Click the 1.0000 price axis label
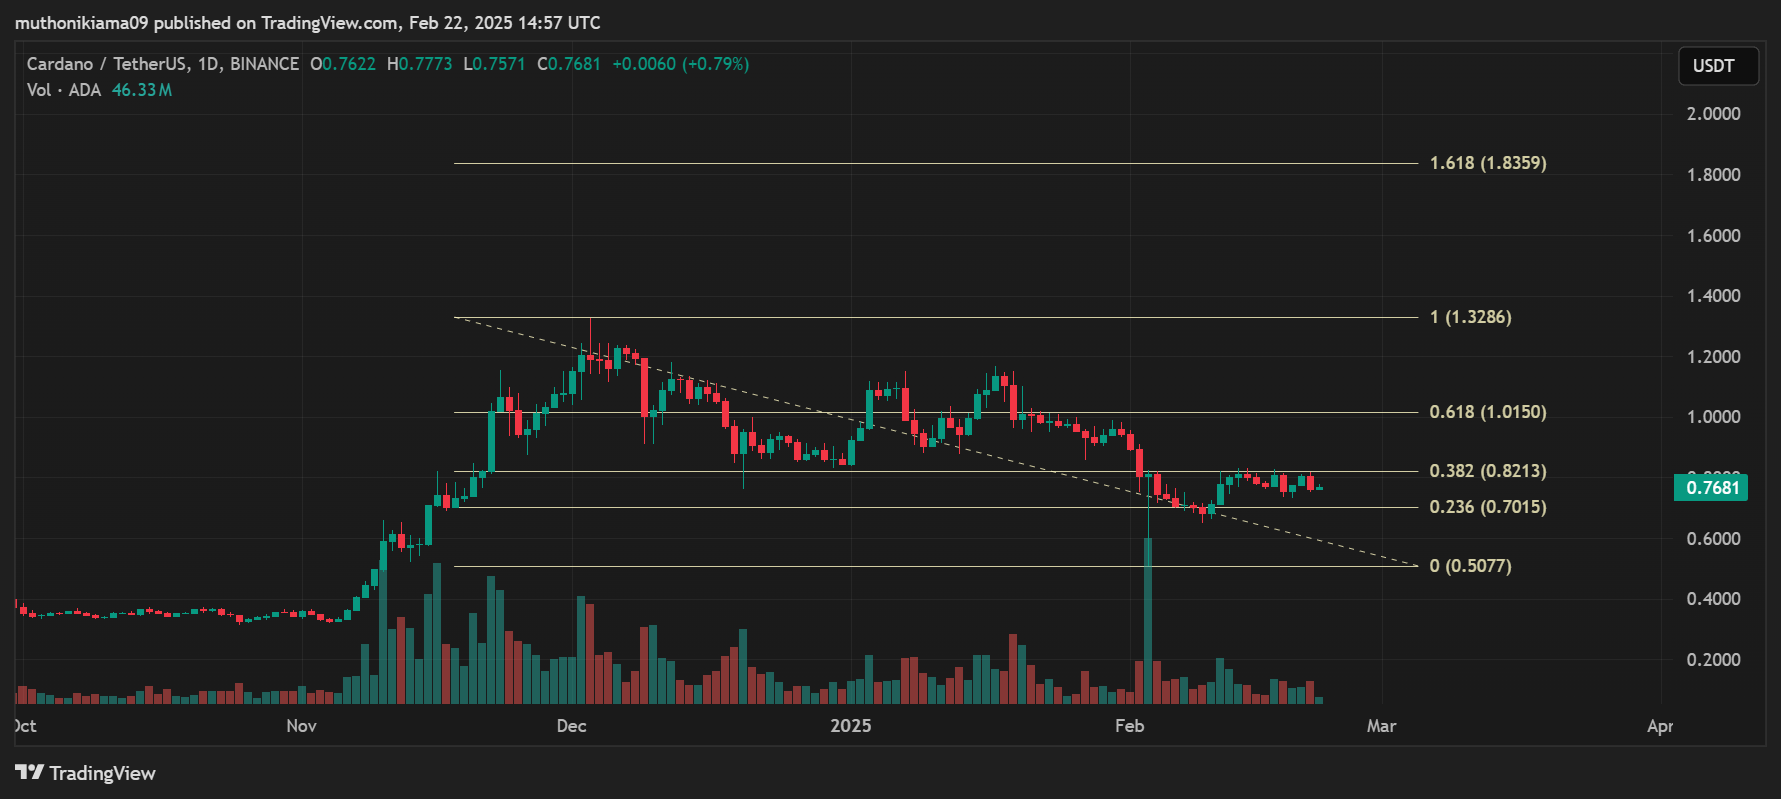1781x799 pixels. click(1714, 417)
